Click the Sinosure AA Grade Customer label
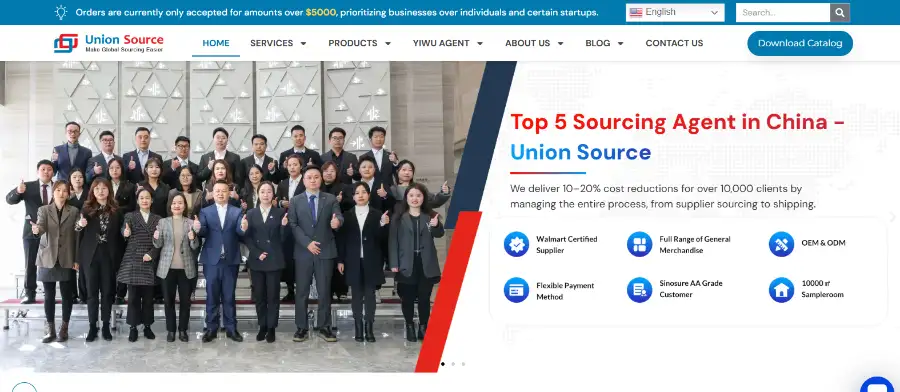This screenshot has width=900, height=392. (x=690, y=289)
